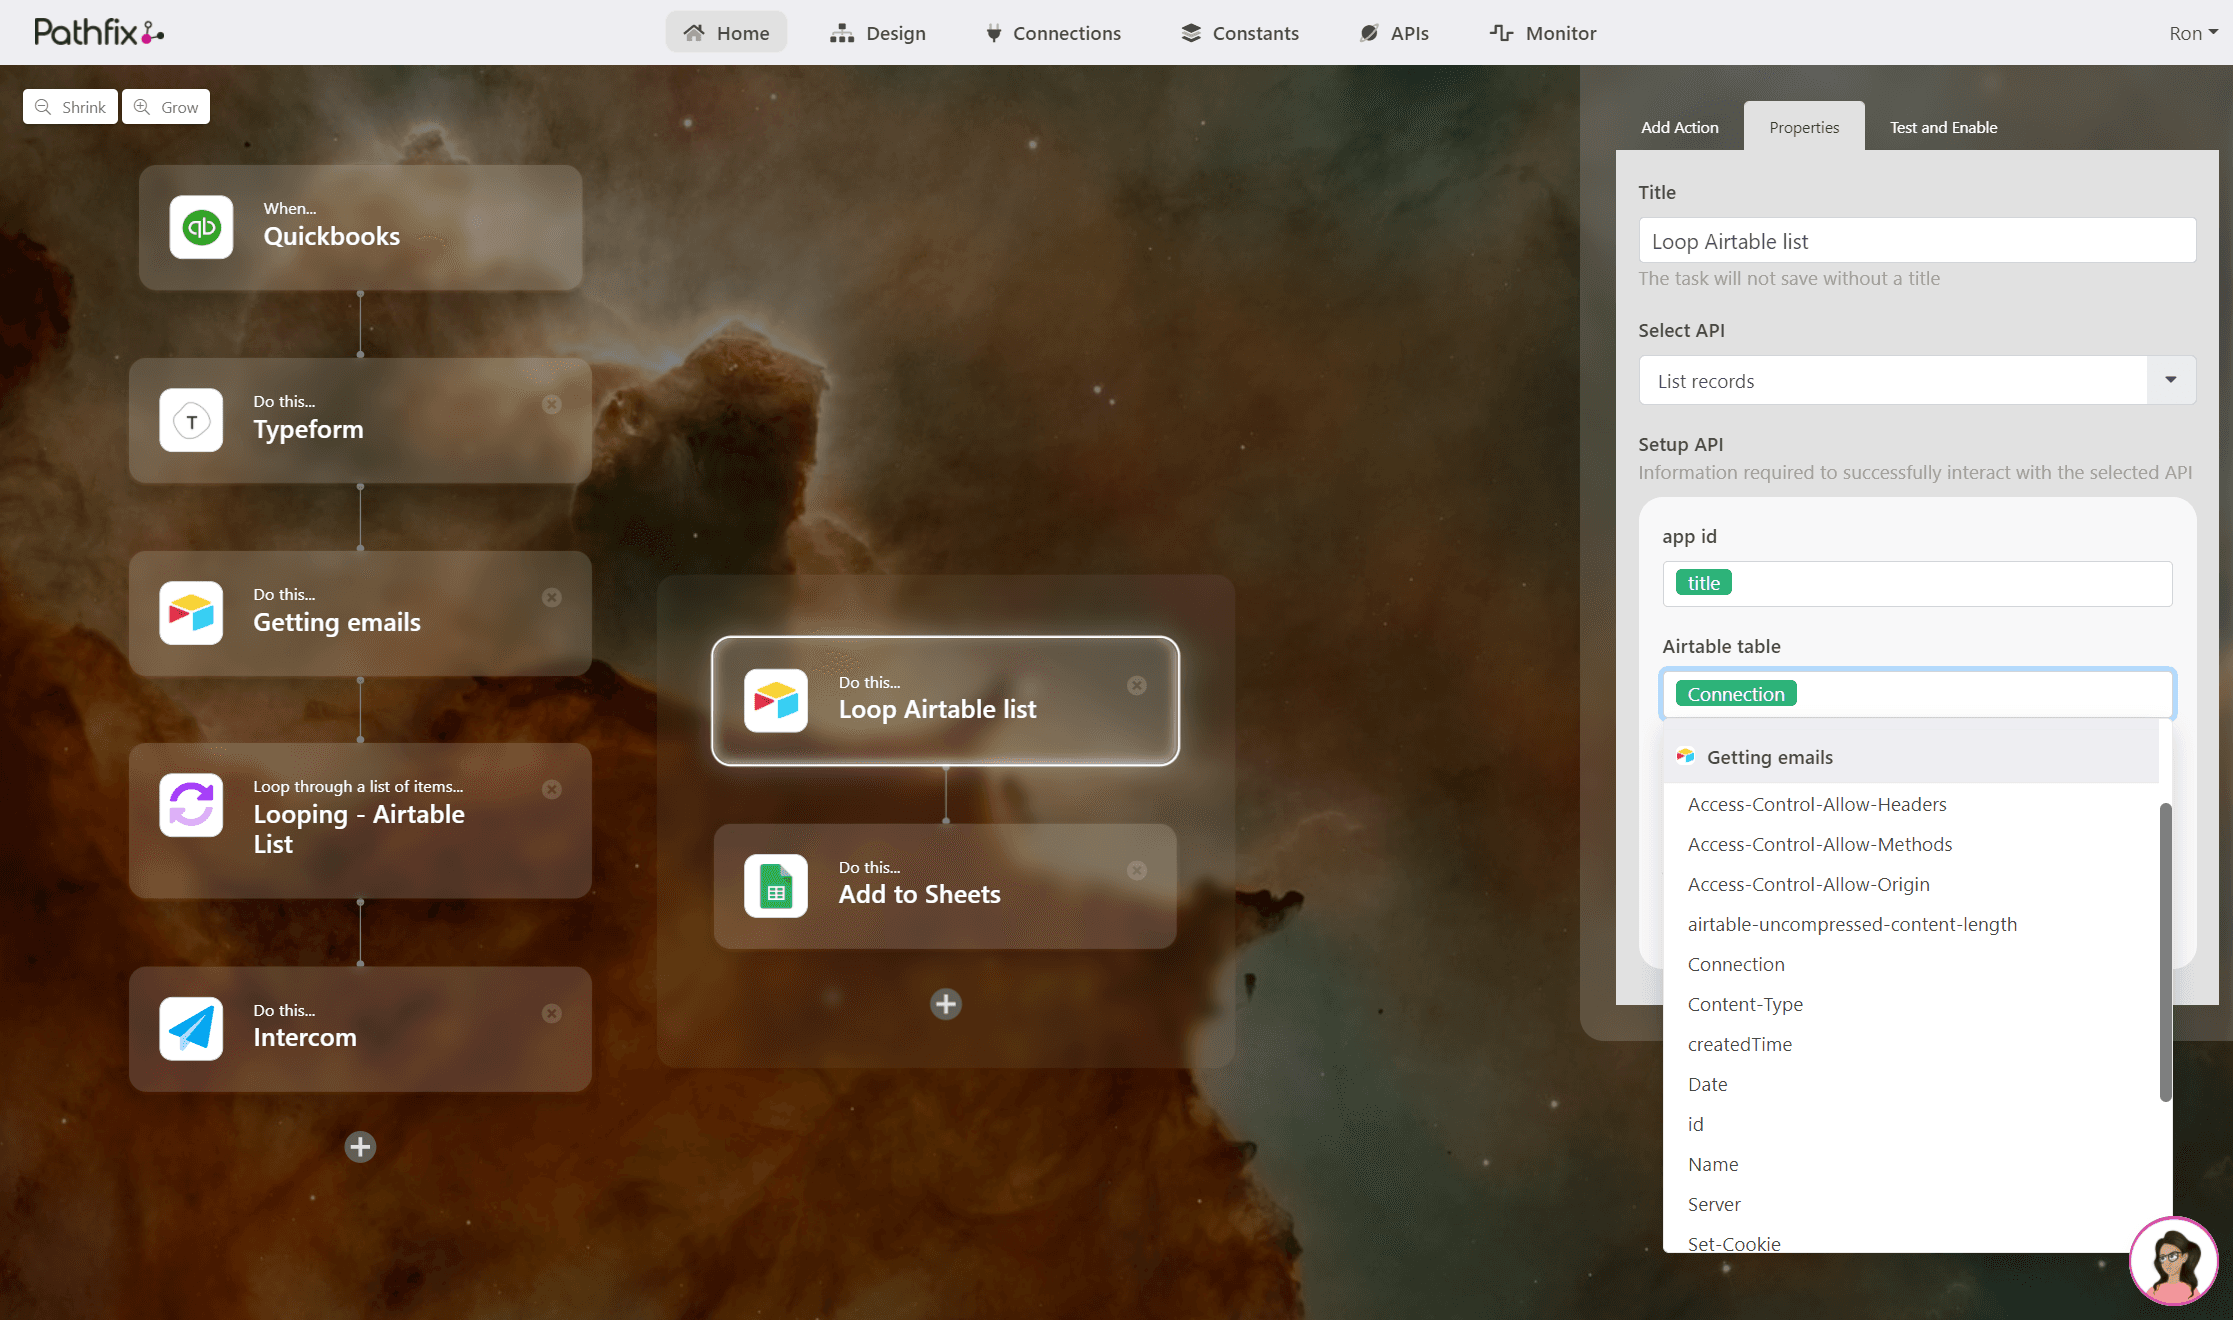Select the Intercom paper plane icon

pos(190,1028)
